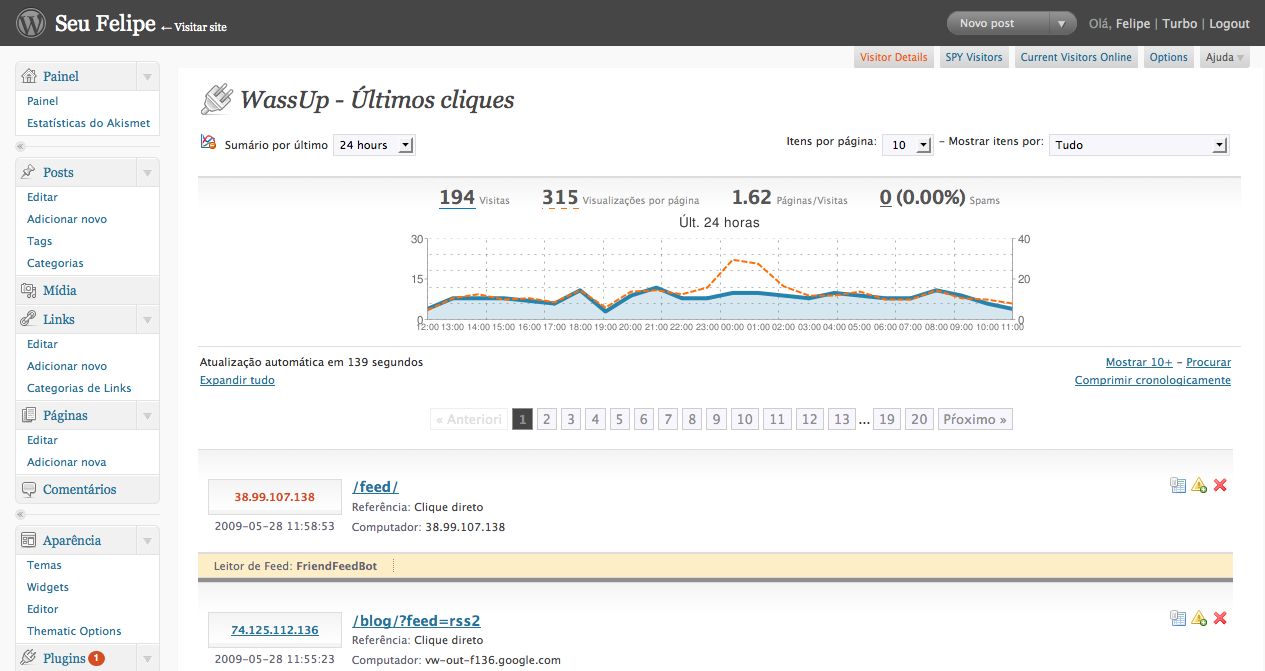
Task: Click the Expandir tudo link
Action: click(237, 380)
